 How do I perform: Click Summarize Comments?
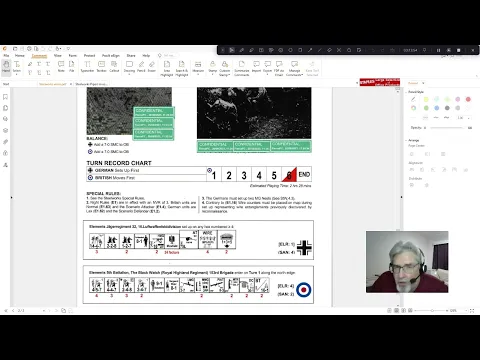242,68
